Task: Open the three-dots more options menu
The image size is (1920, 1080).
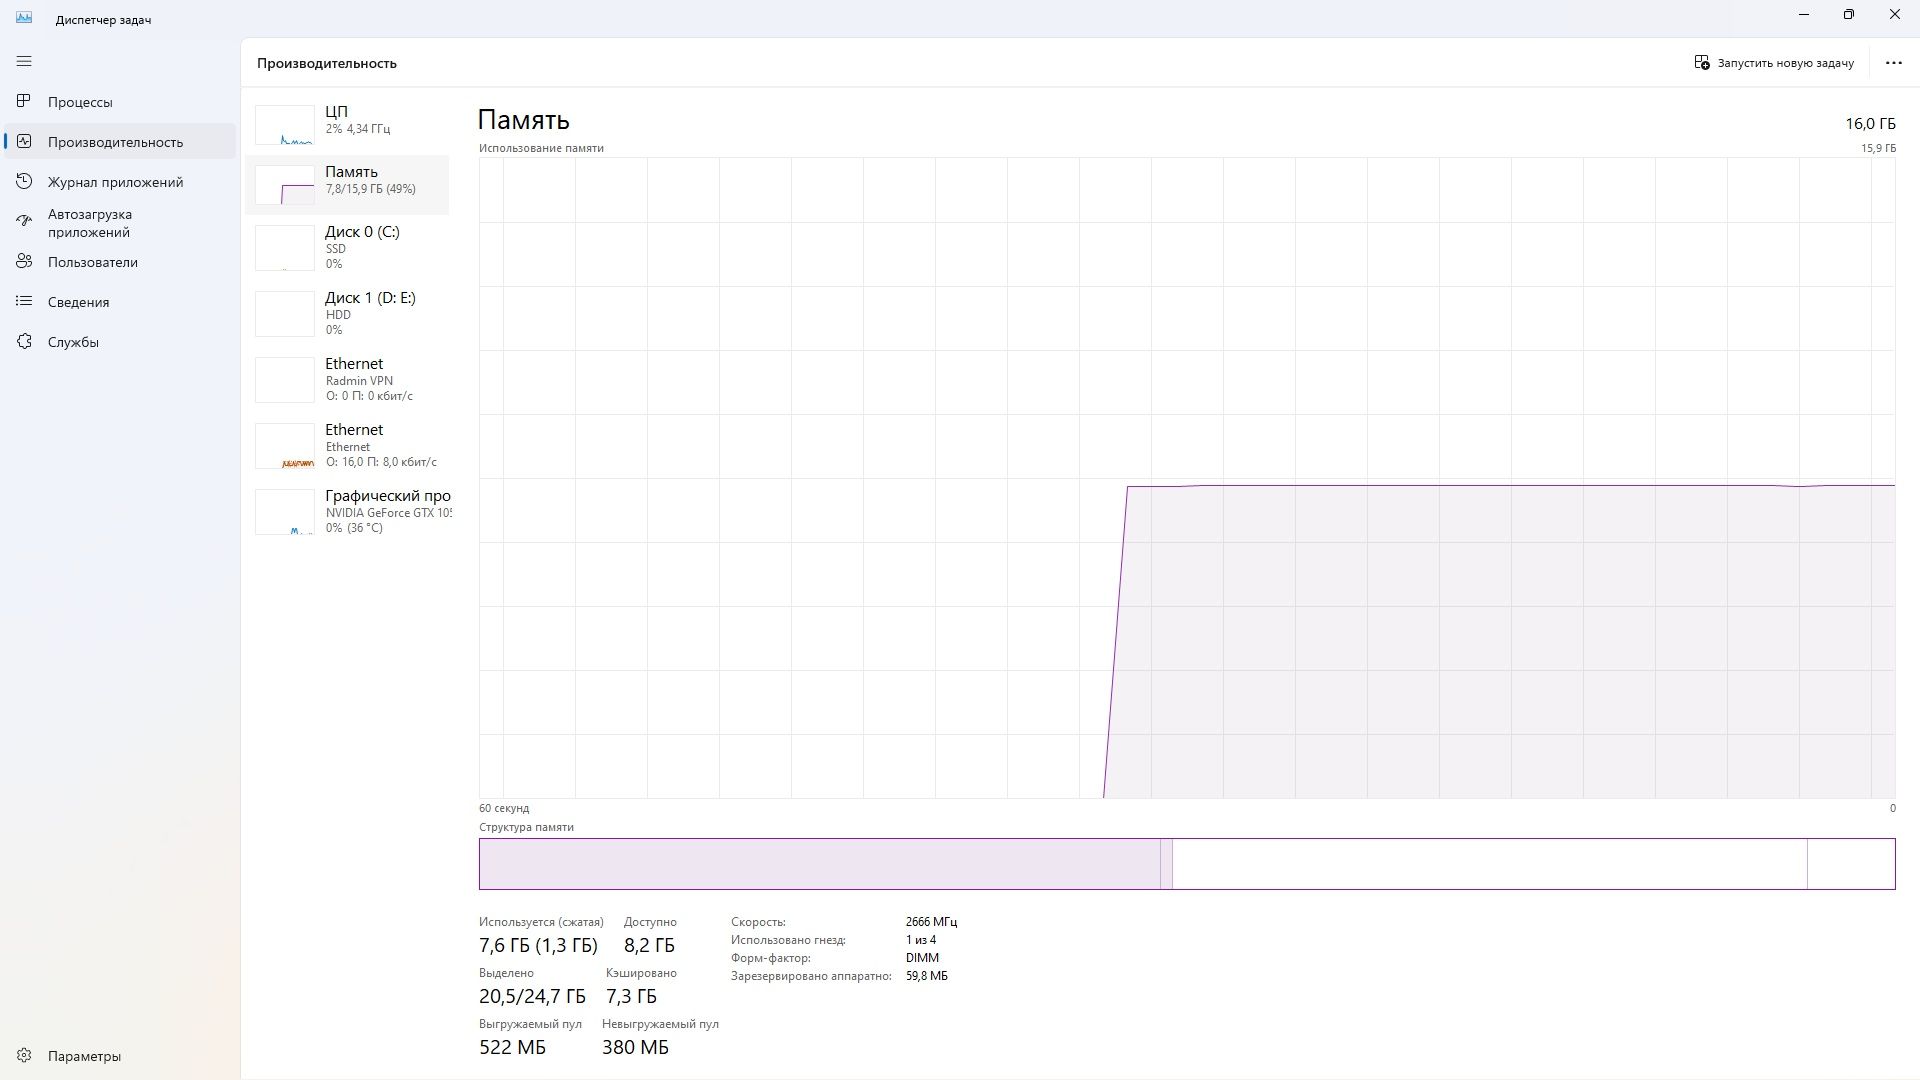Action: point(1893,62)
